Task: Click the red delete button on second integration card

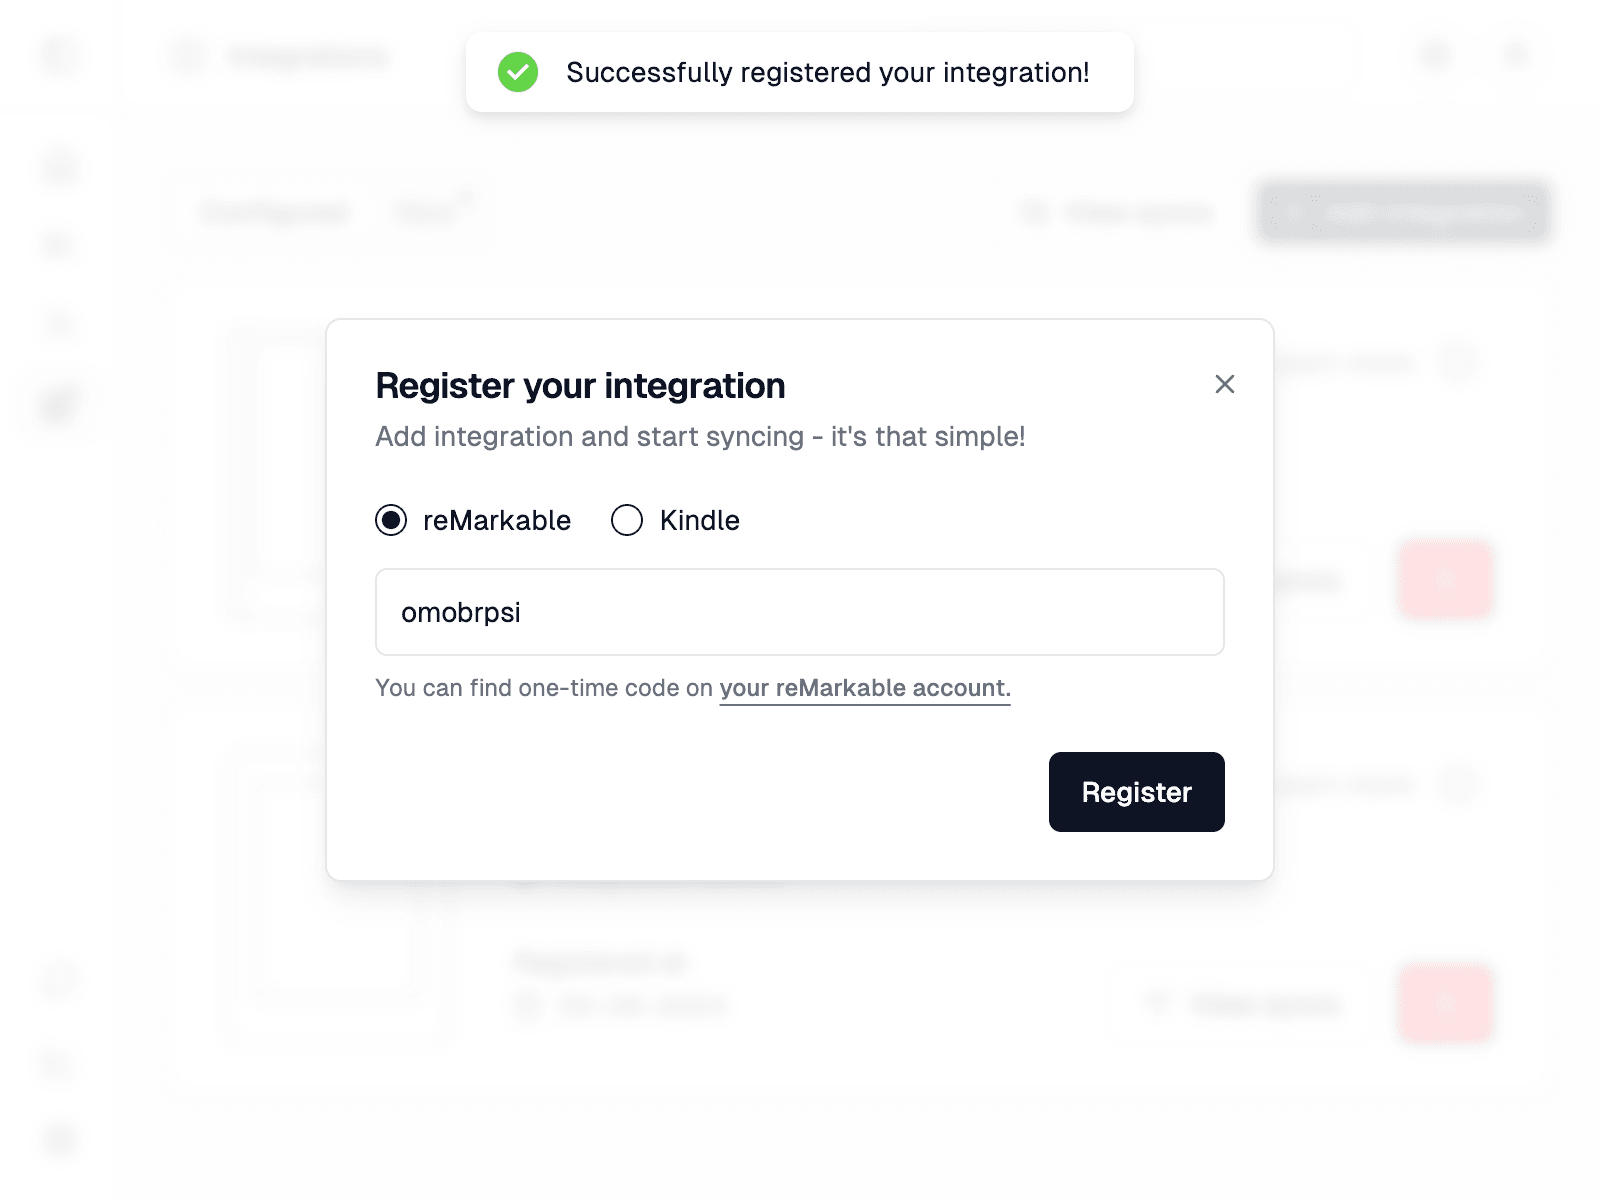Action: pyautogui.click(x=1445, y=1003)
